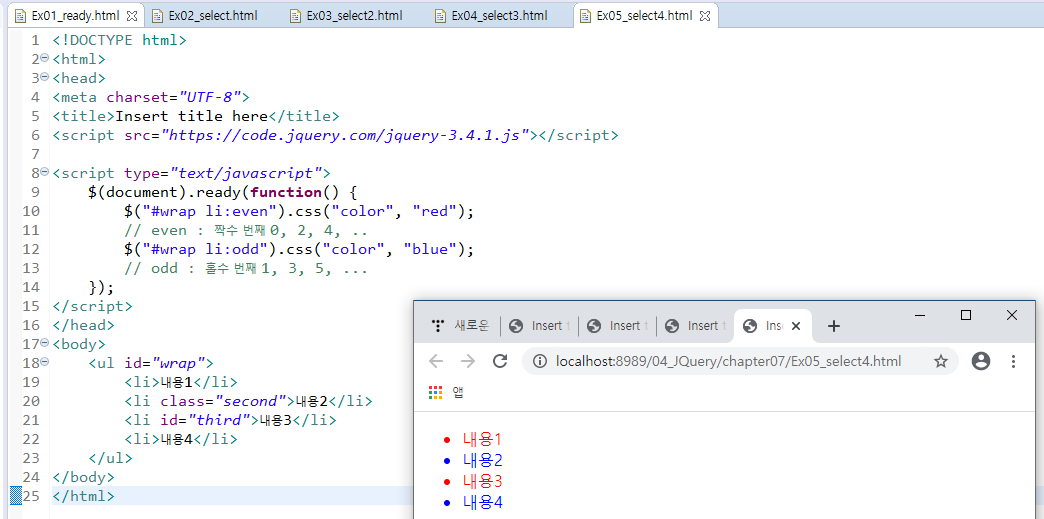Viewport: 1044px width, 519px height.
Task: Close the Chrome window
Action: click(x=1012, y=315)
